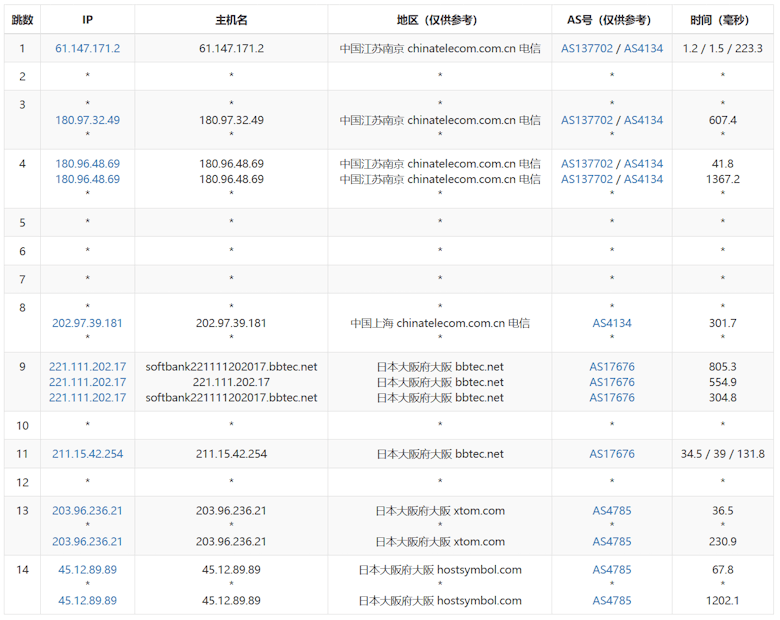Open the 221.111.202.17 IP link with 805.3 ms
The height and width of the screenshot is (620, 780).
point(88,367)
